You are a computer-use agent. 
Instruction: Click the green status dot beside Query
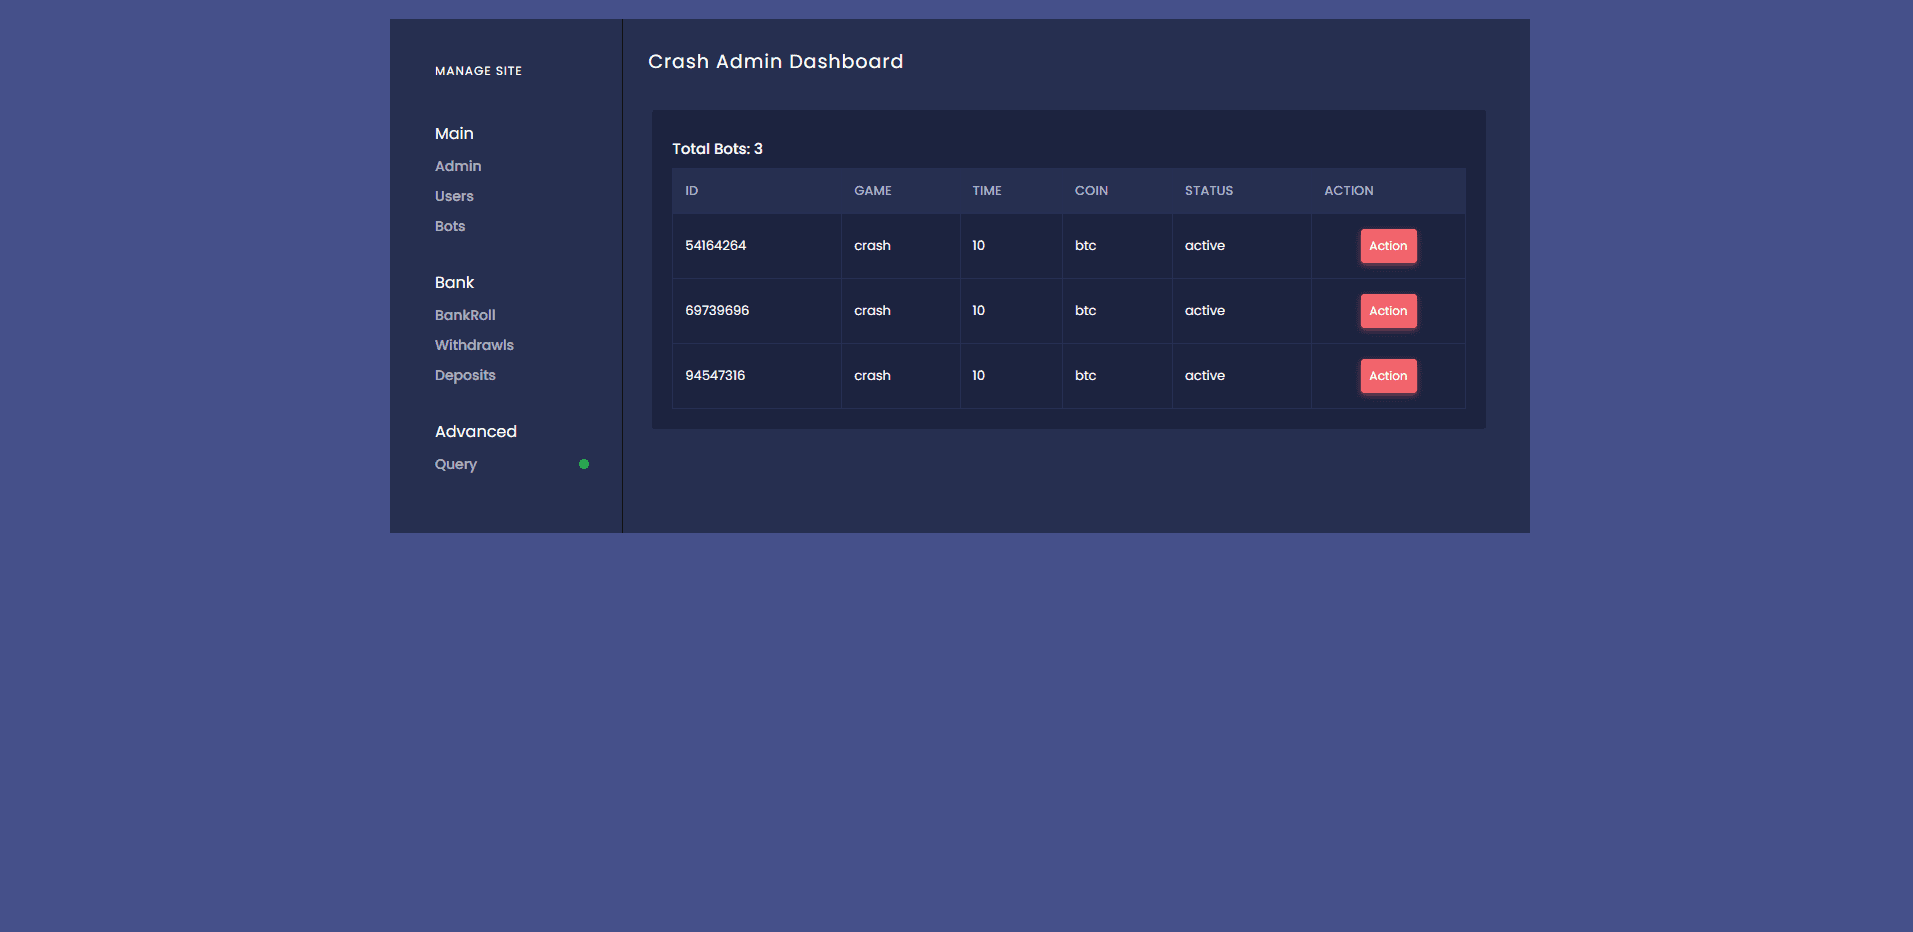coord(584,464)
